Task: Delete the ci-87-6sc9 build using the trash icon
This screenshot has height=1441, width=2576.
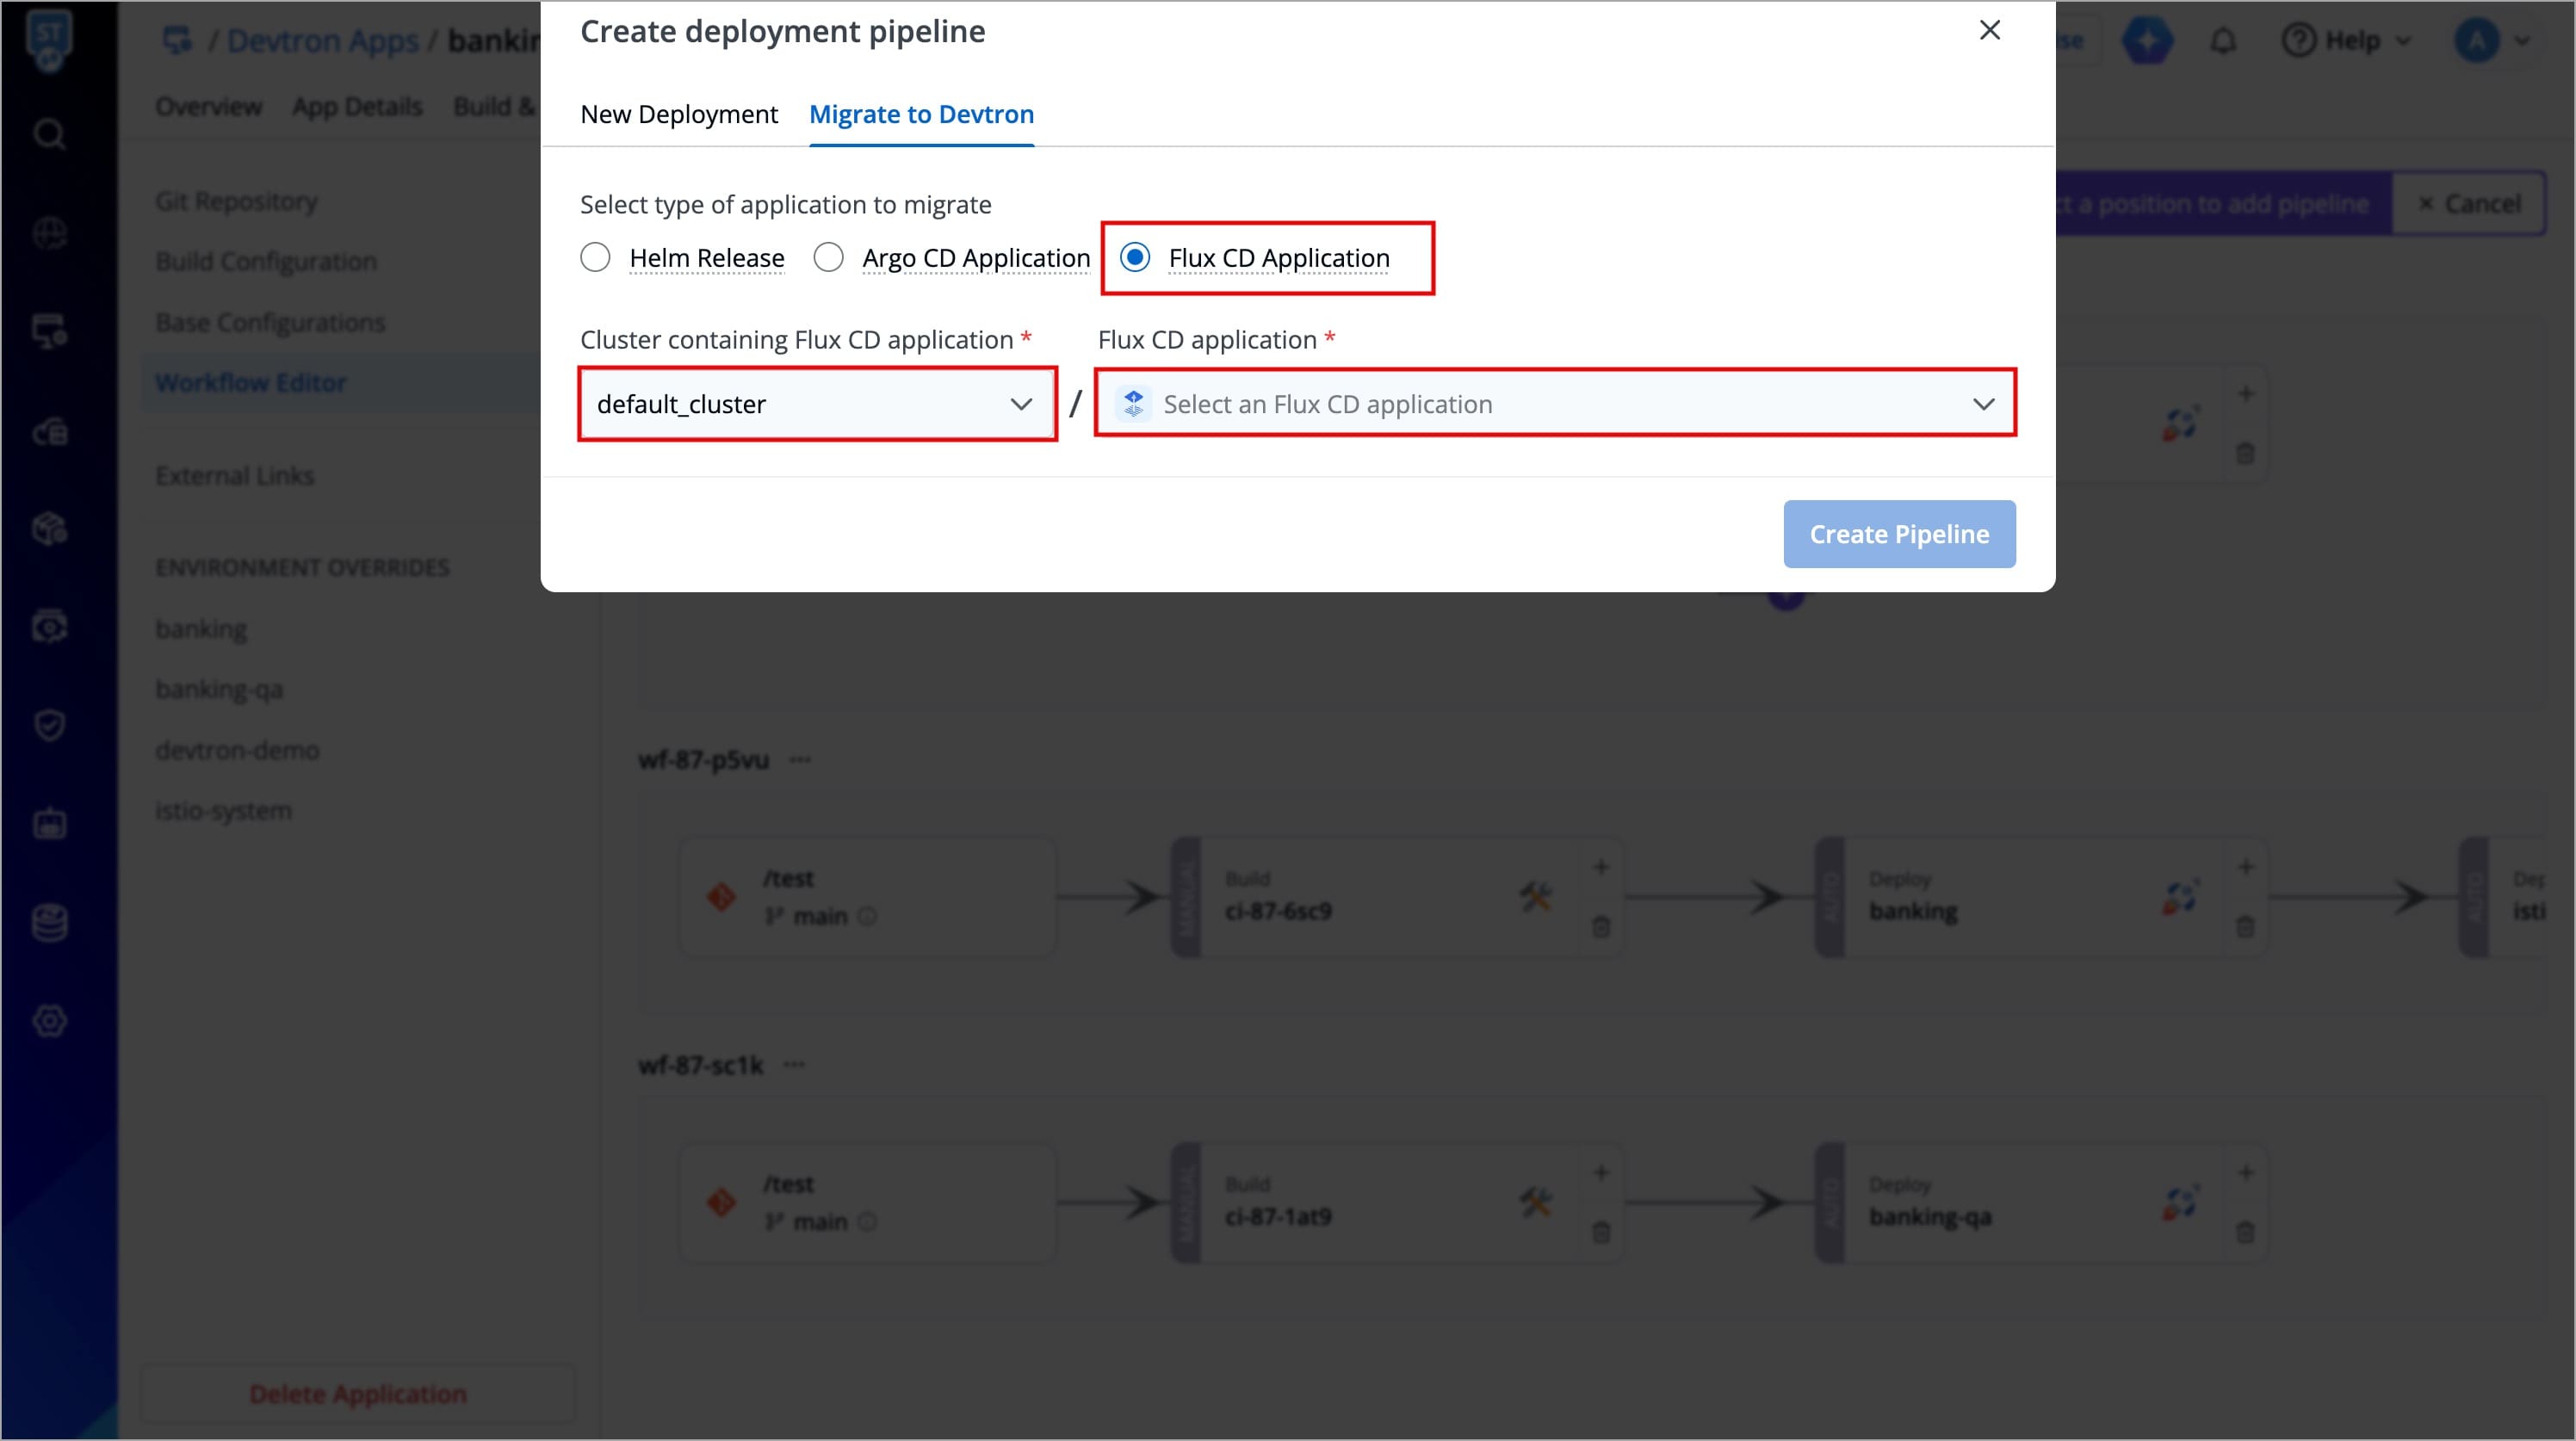Action: coord(1601,927)
